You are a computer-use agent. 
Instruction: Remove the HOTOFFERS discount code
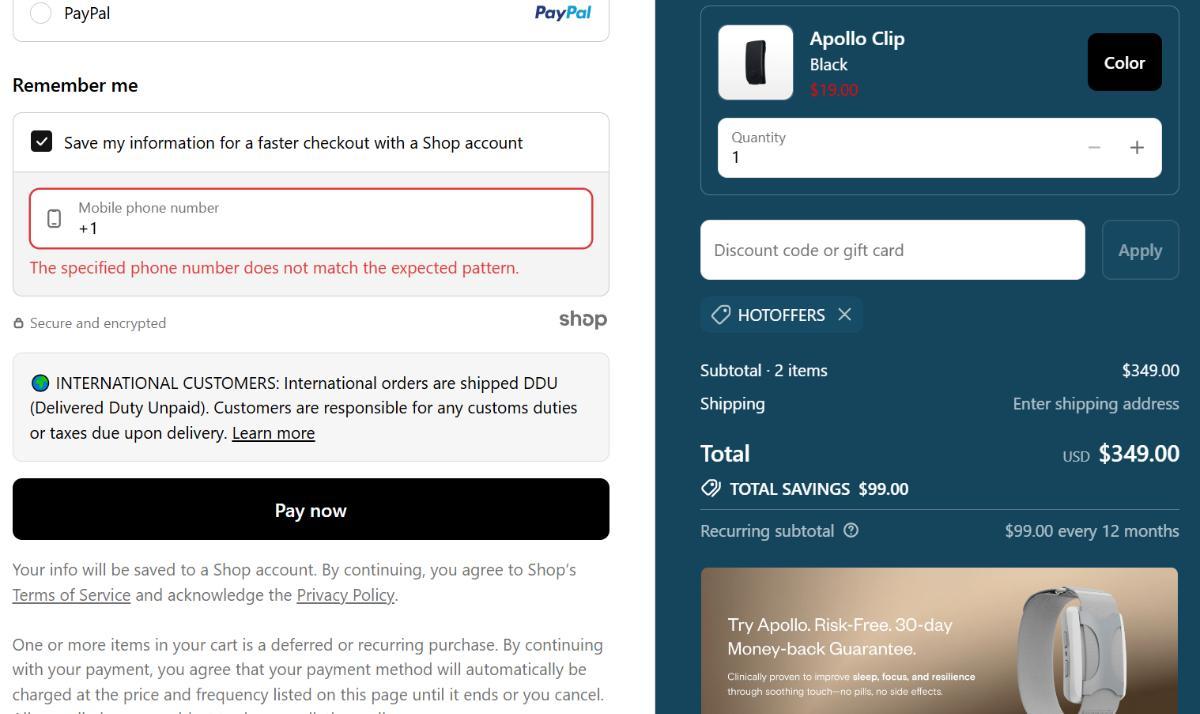[845, 315]
